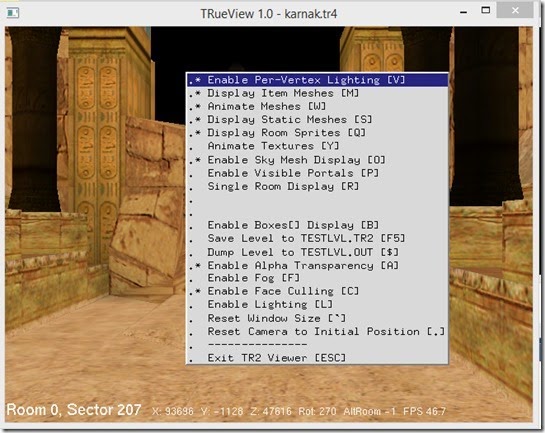Viewport: 545px width, 433px height.
Task: Choose Dump Level to TESTLVL.OUT [$]
Action: [317, 252]
